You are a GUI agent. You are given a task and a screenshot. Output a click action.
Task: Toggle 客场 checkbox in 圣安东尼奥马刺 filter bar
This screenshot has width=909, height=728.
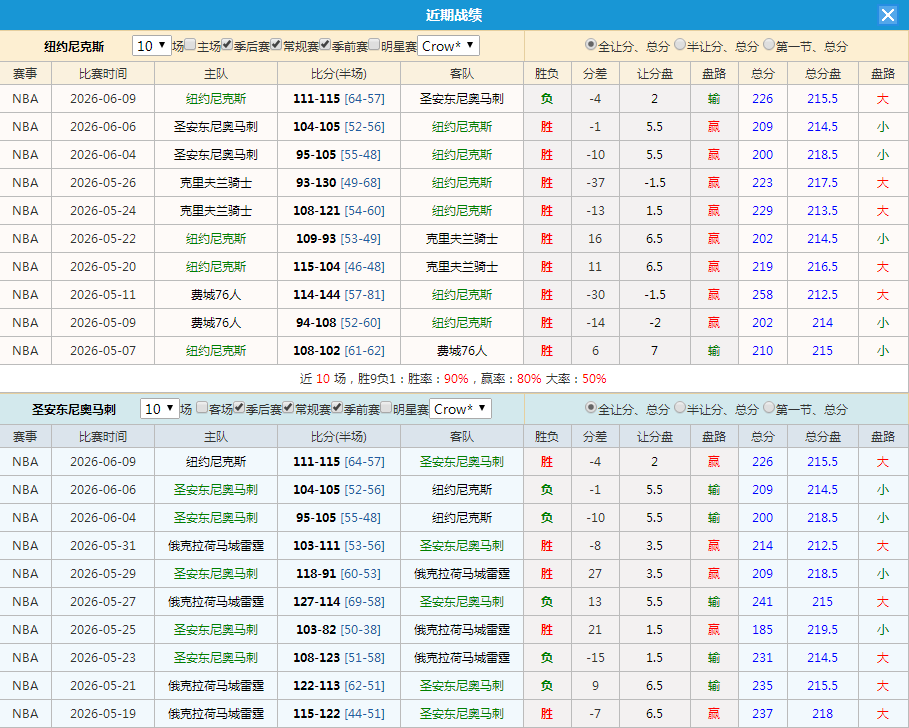coord(202,407)
